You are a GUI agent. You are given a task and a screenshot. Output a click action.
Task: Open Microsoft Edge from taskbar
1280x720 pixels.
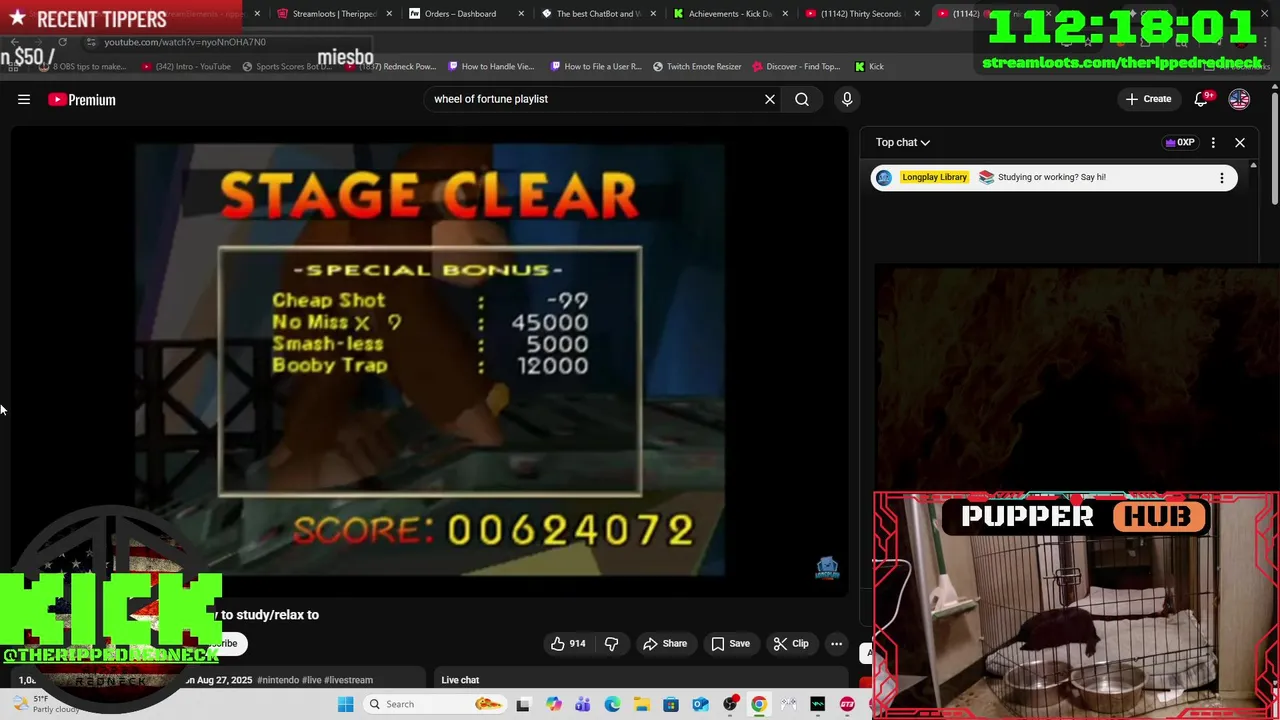point(612,704)
